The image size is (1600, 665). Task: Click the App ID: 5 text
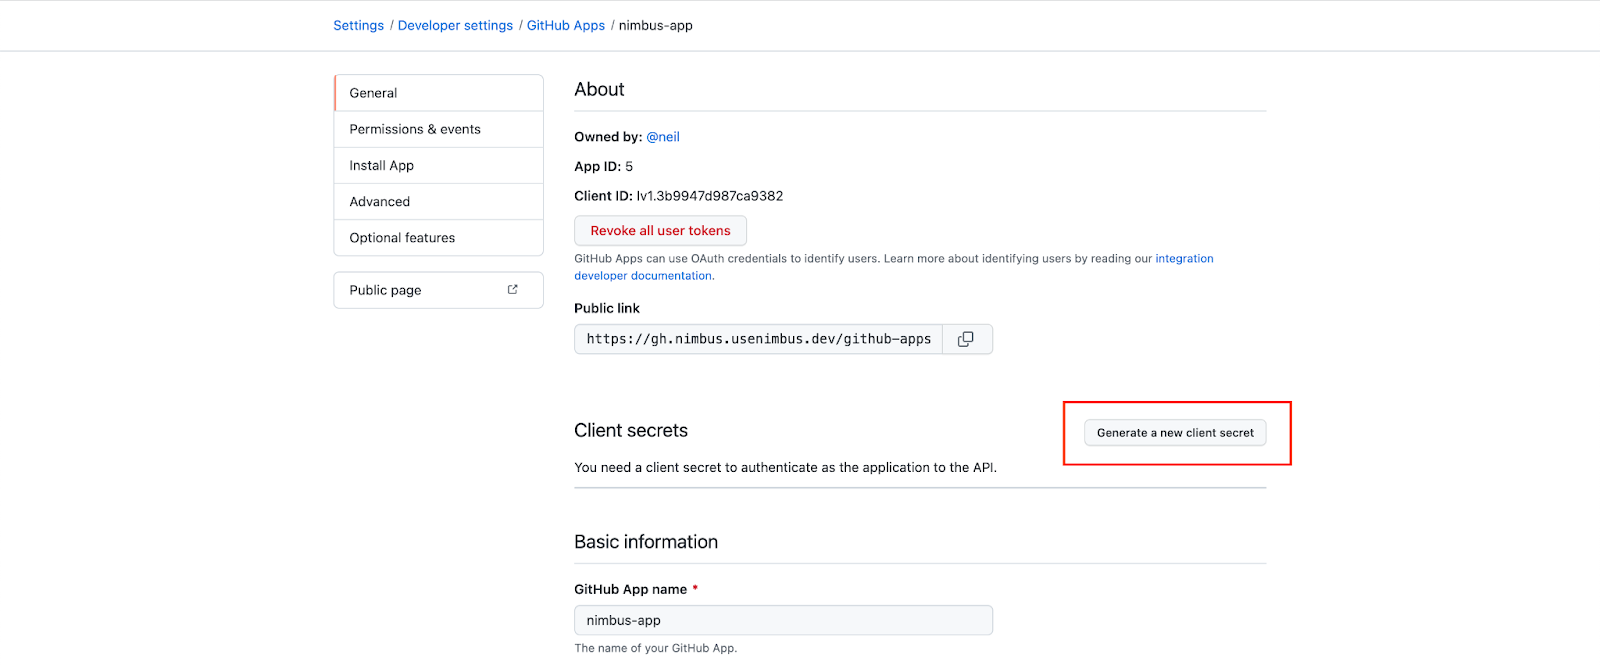(603, 167)
